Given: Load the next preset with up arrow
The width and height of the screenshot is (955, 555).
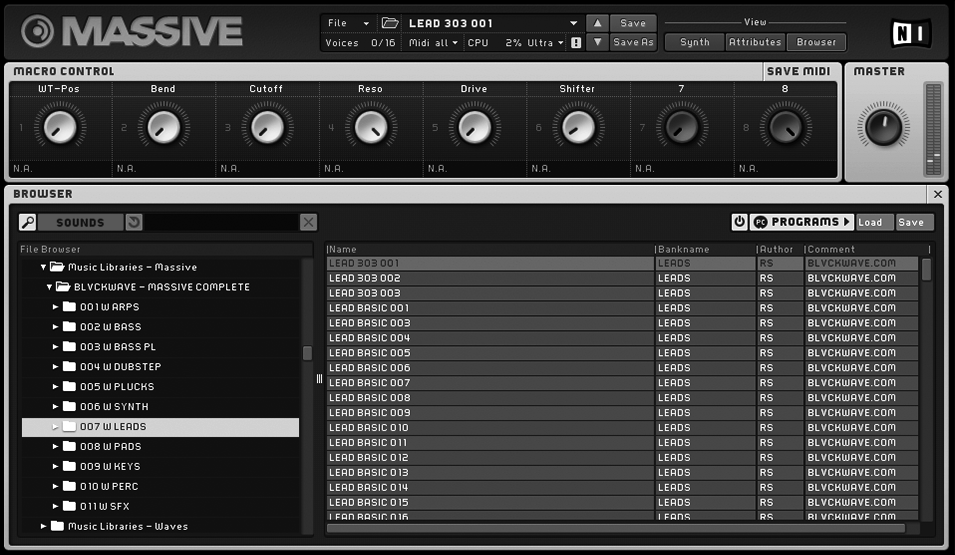Looking at the screenshot, I should tap(596, 23).
